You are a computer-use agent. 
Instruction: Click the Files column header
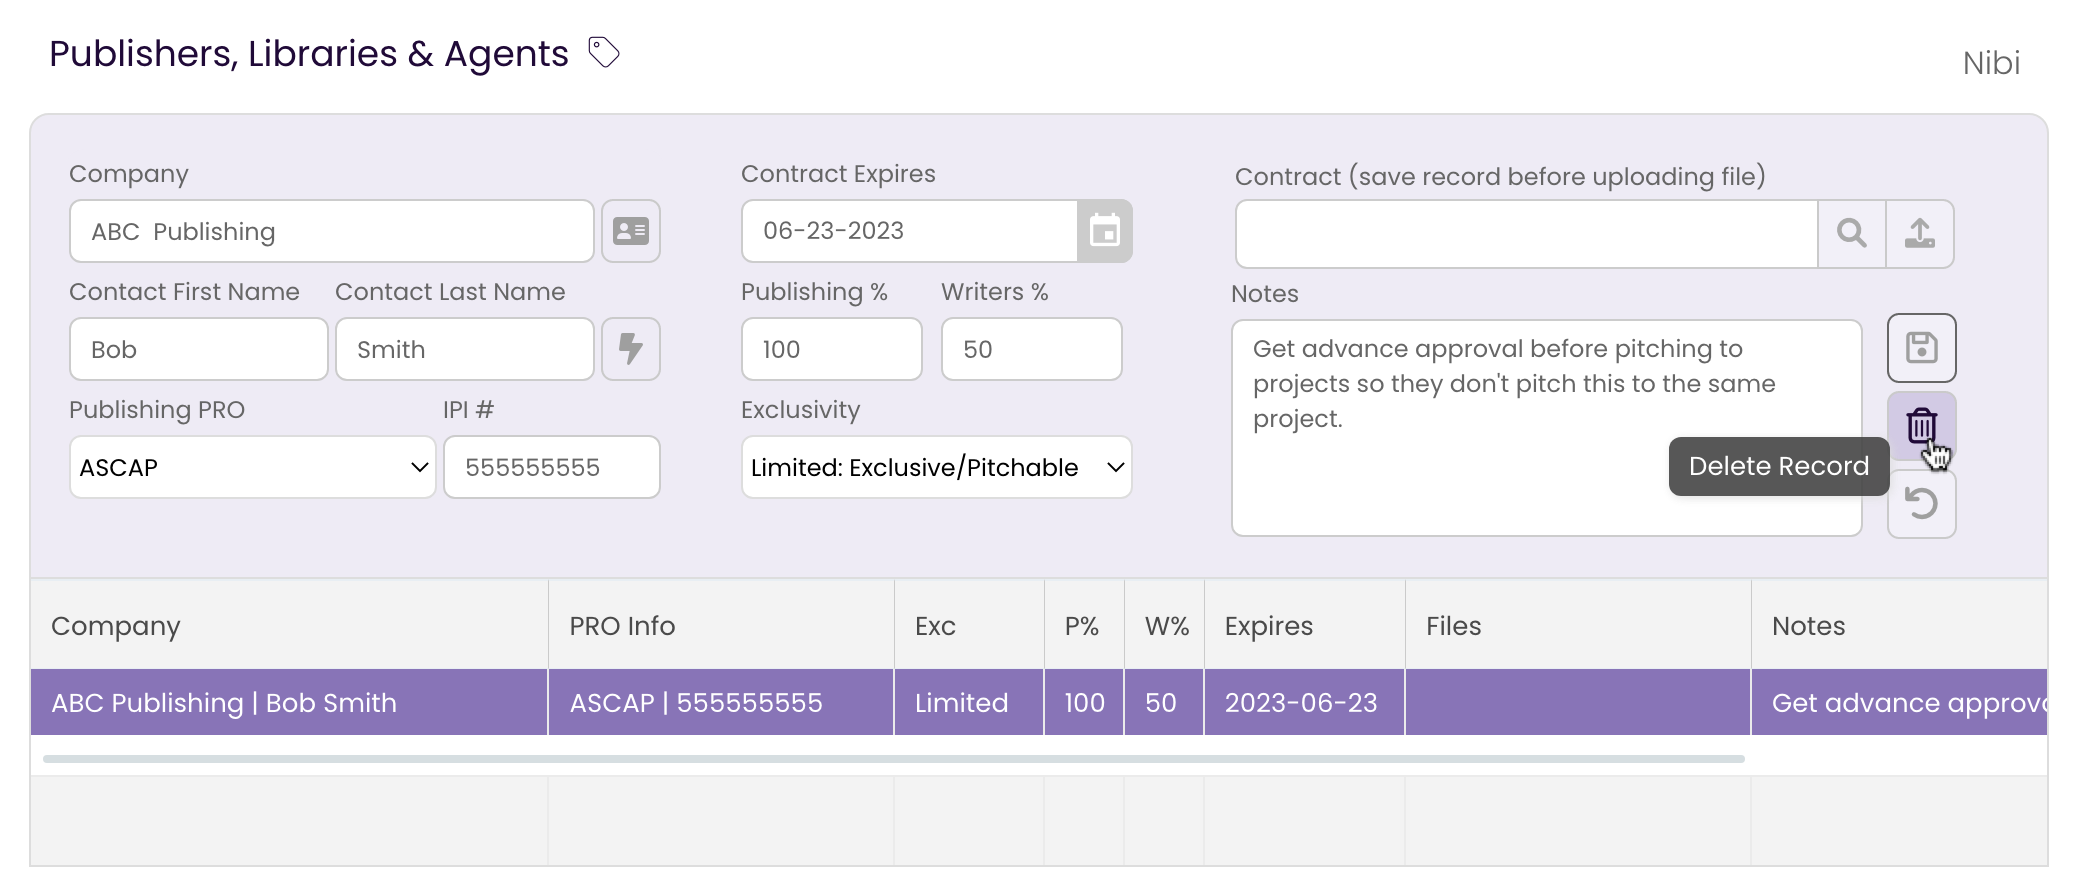coord(1578,625)
